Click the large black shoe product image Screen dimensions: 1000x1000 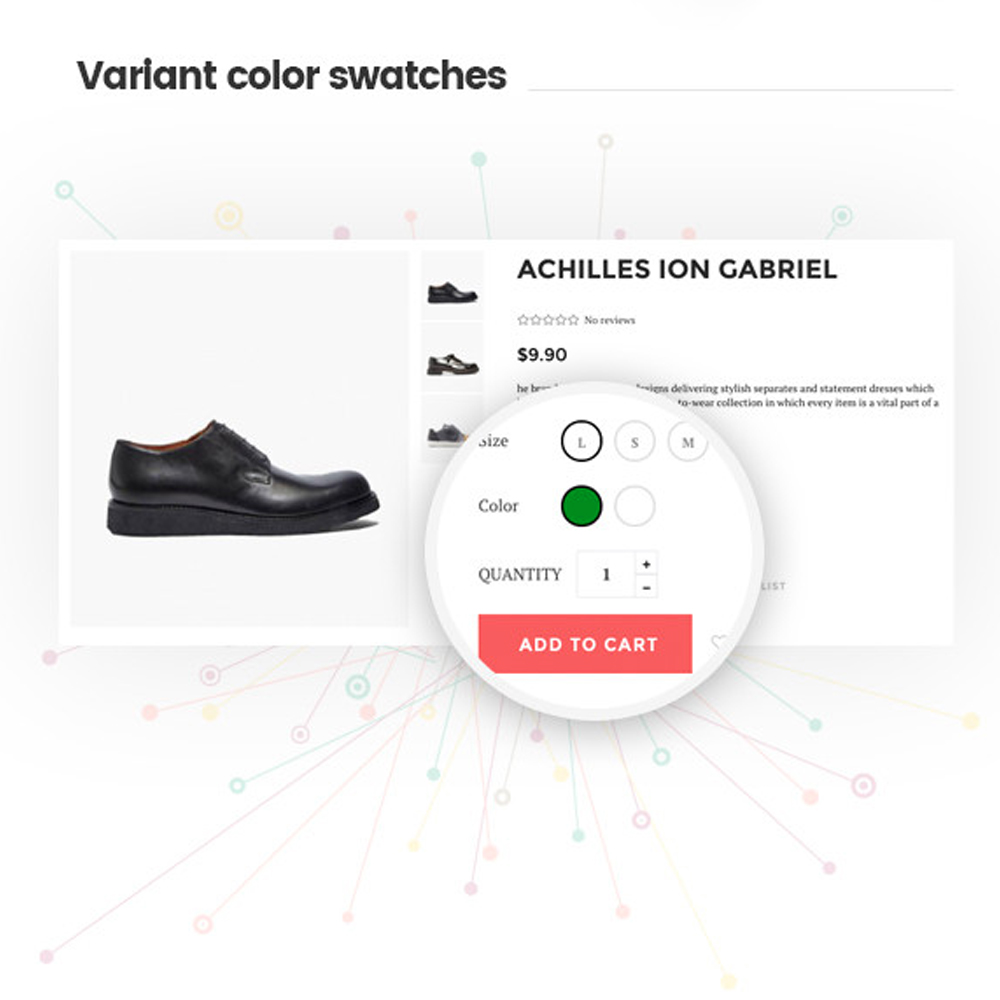pos(240,439)
